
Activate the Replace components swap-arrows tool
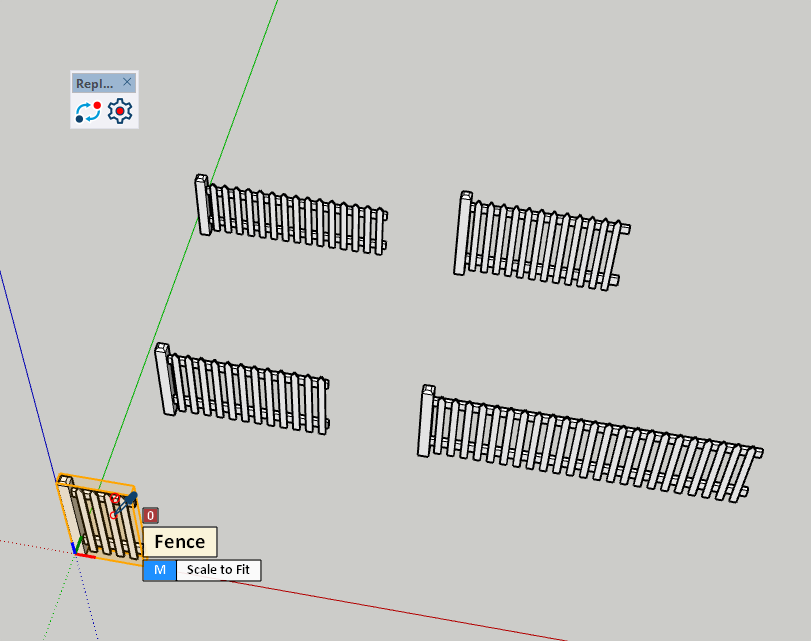[x=88, y=112]
